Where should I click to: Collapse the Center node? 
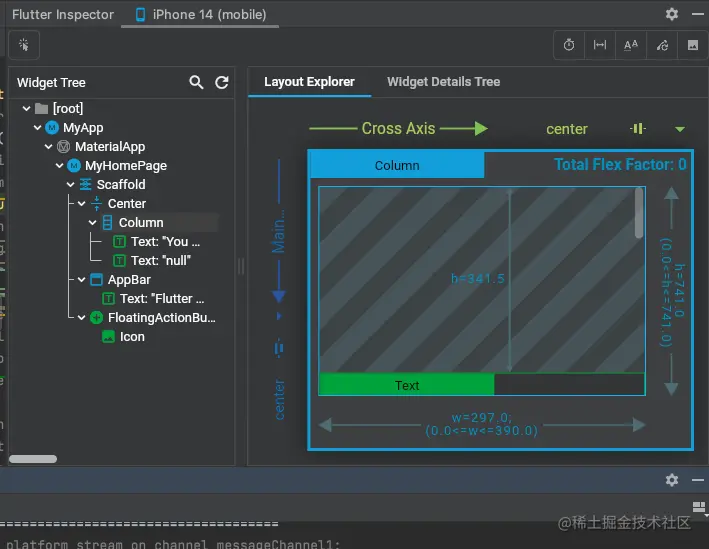tap(81, 204)
